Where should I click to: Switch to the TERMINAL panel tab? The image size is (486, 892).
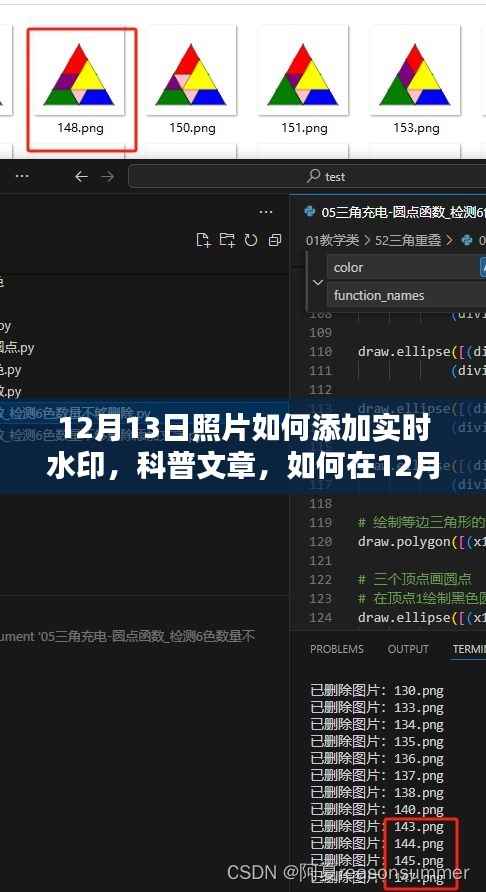click(x=469, y=649)
